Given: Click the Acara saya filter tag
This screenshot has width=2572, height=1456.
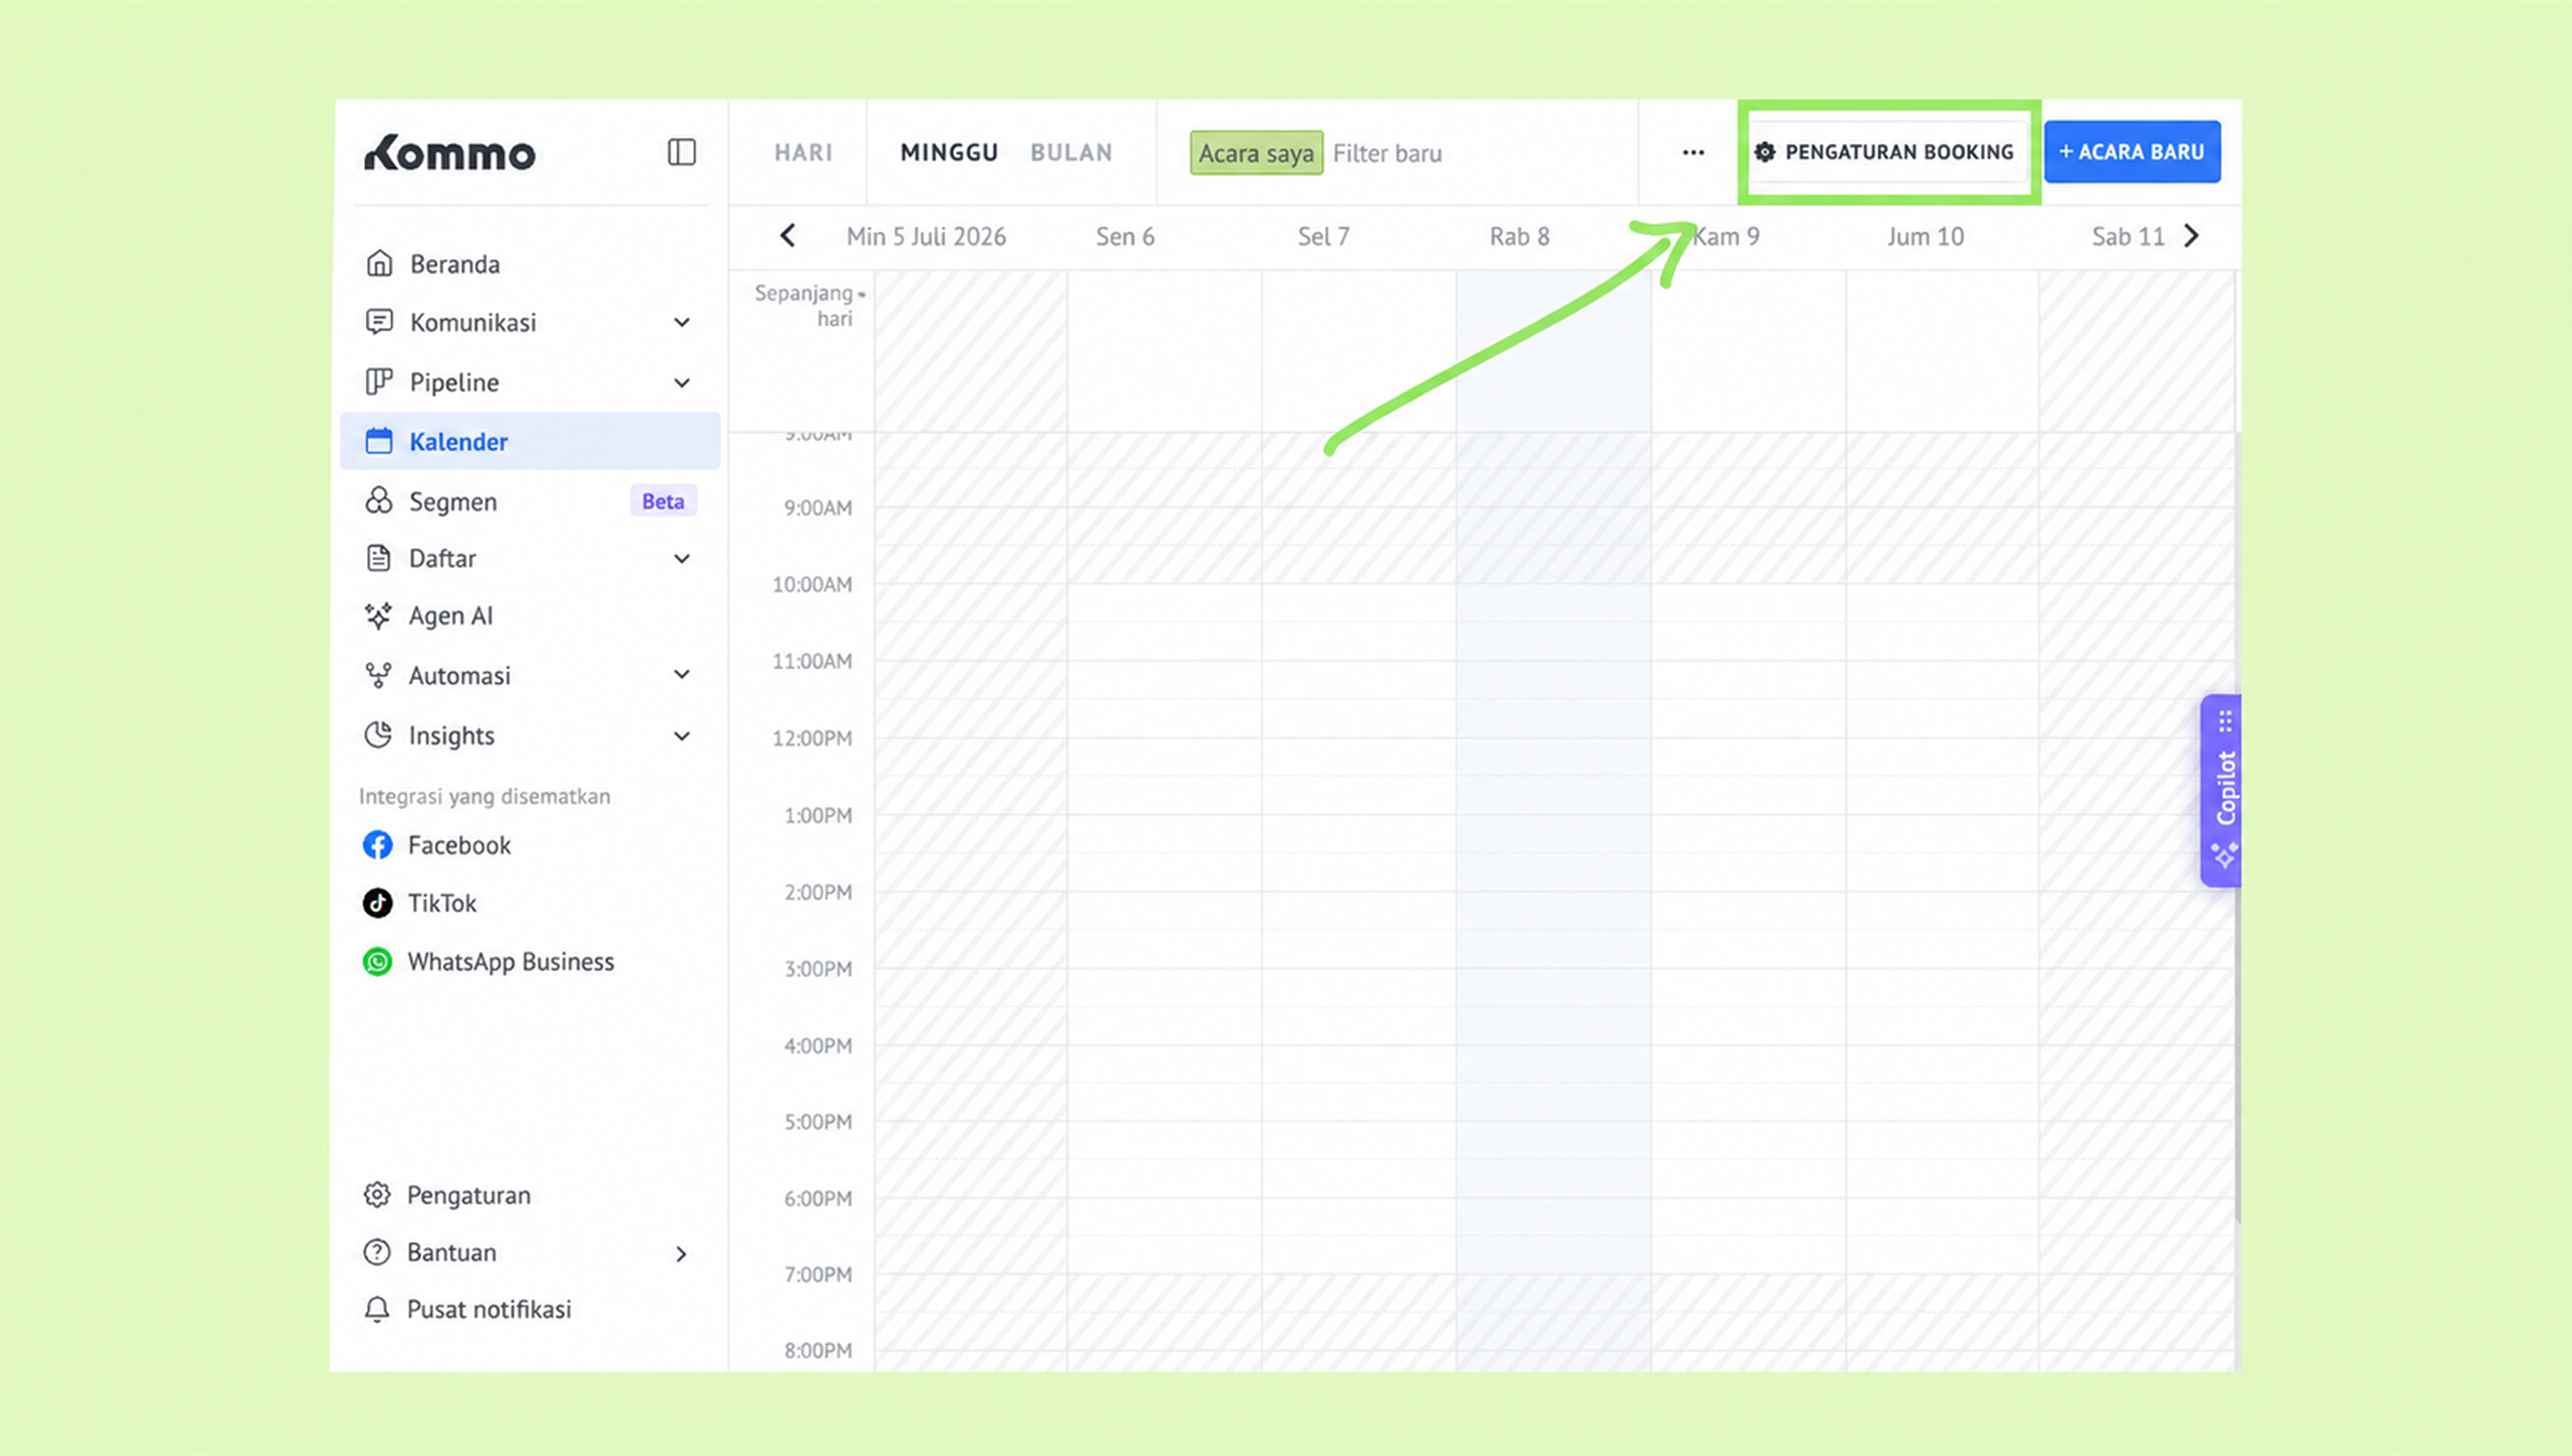Looking at the screenshot, I should 1256,153.
